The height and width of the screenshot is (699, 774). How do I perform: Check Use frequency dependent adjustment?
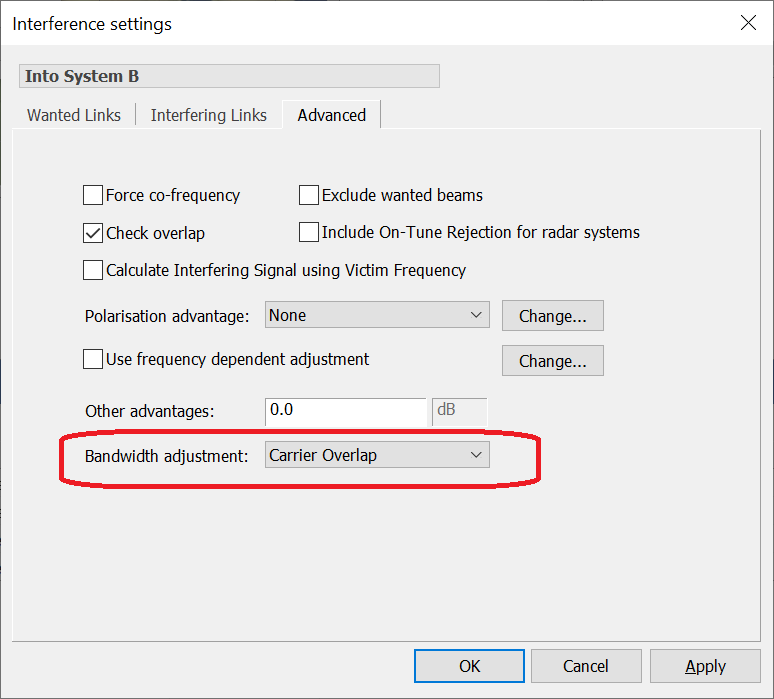[x=93, y=359]
